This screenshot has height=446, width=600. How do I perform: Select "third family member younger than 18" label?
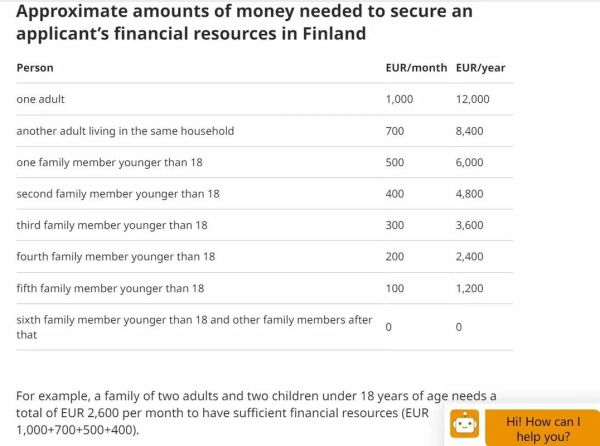112,225
